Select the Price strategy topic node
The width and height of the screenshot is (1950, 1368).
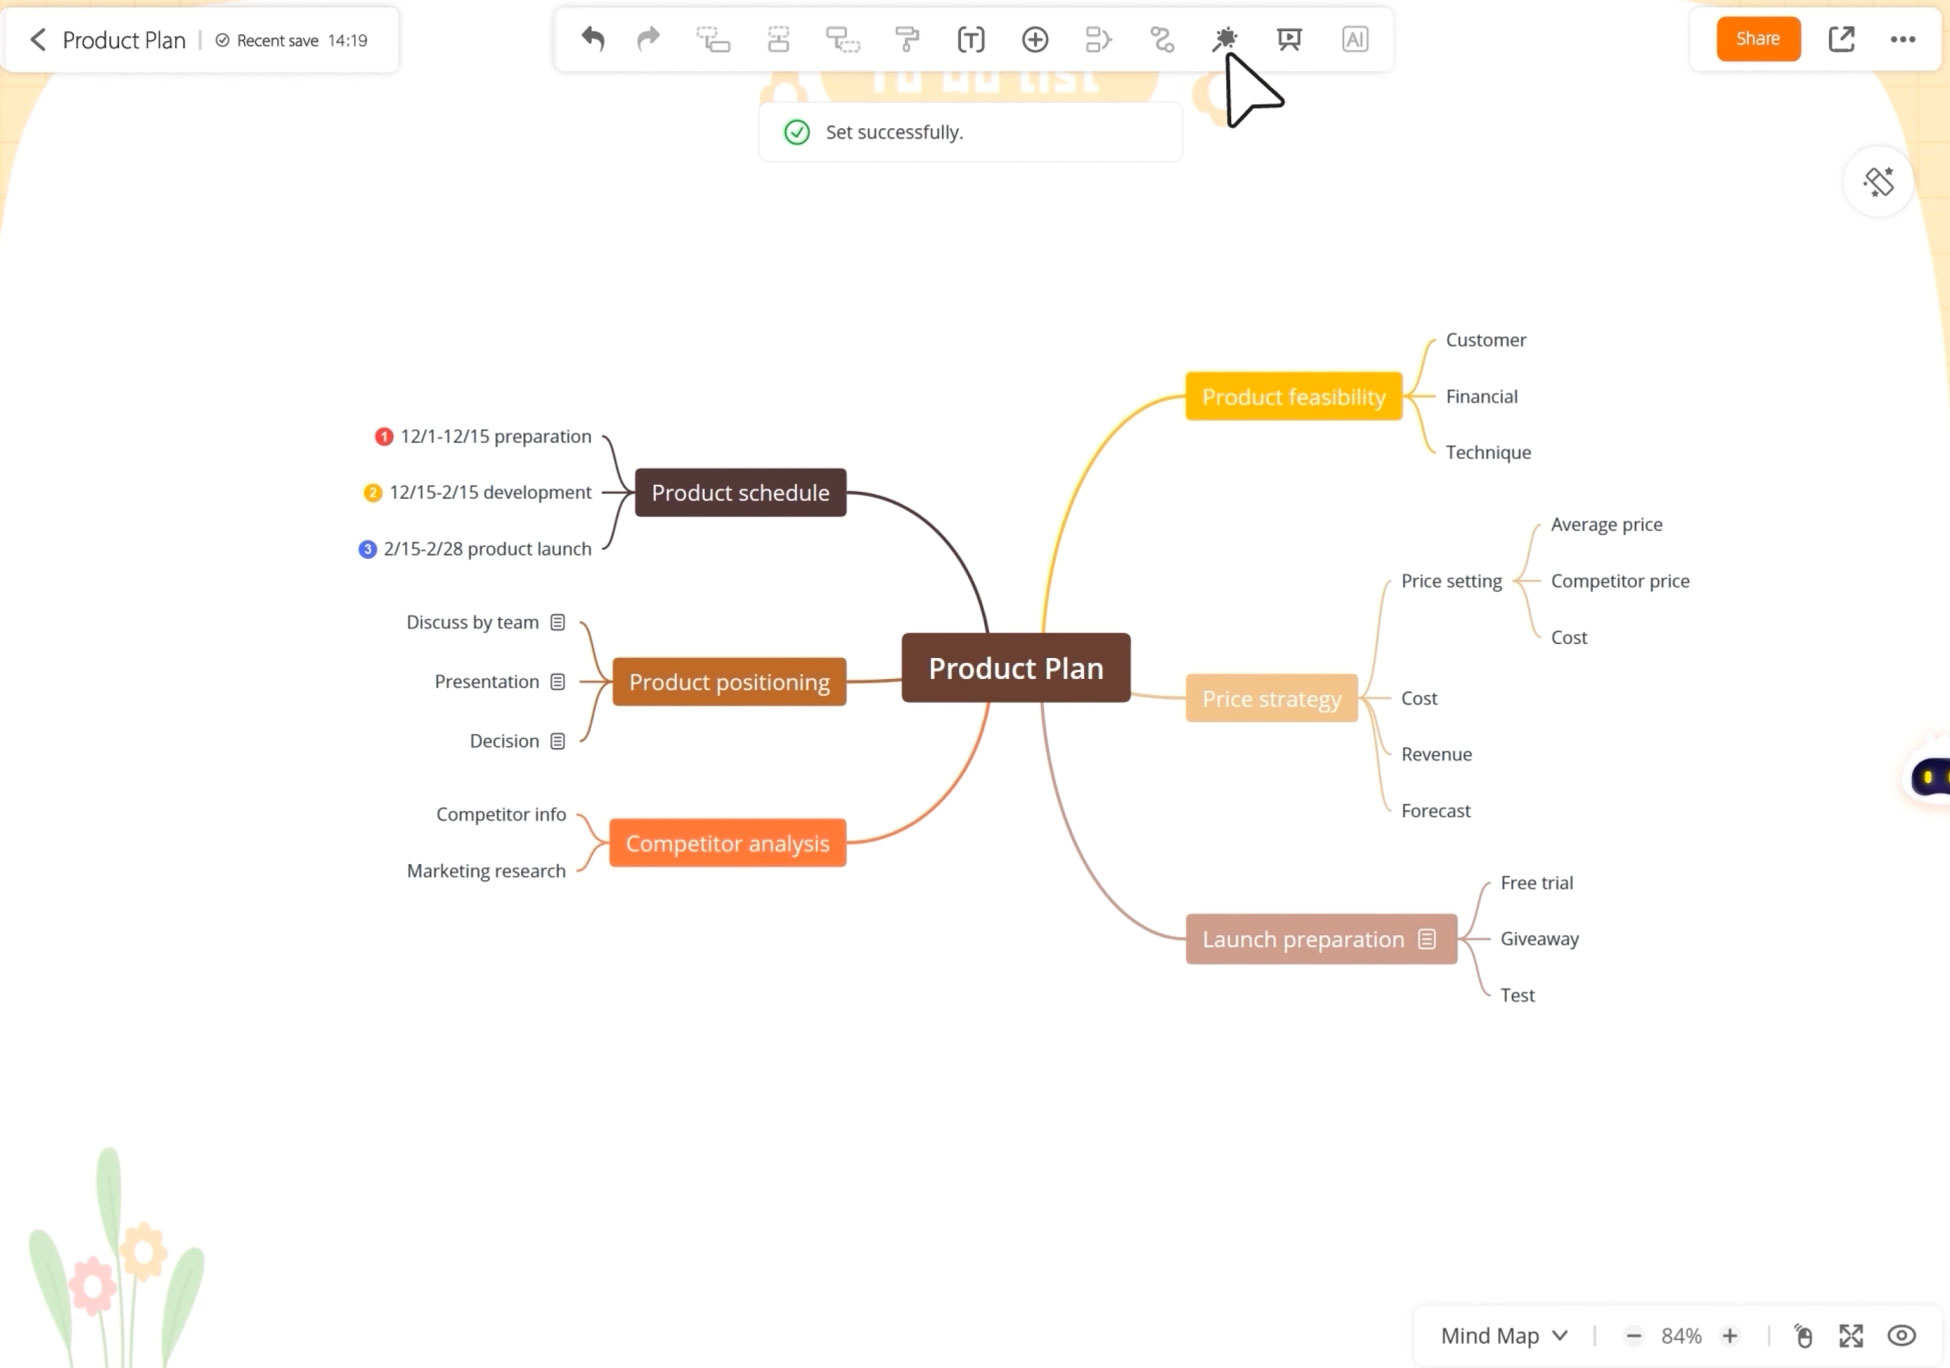[x=1271, y=699]
